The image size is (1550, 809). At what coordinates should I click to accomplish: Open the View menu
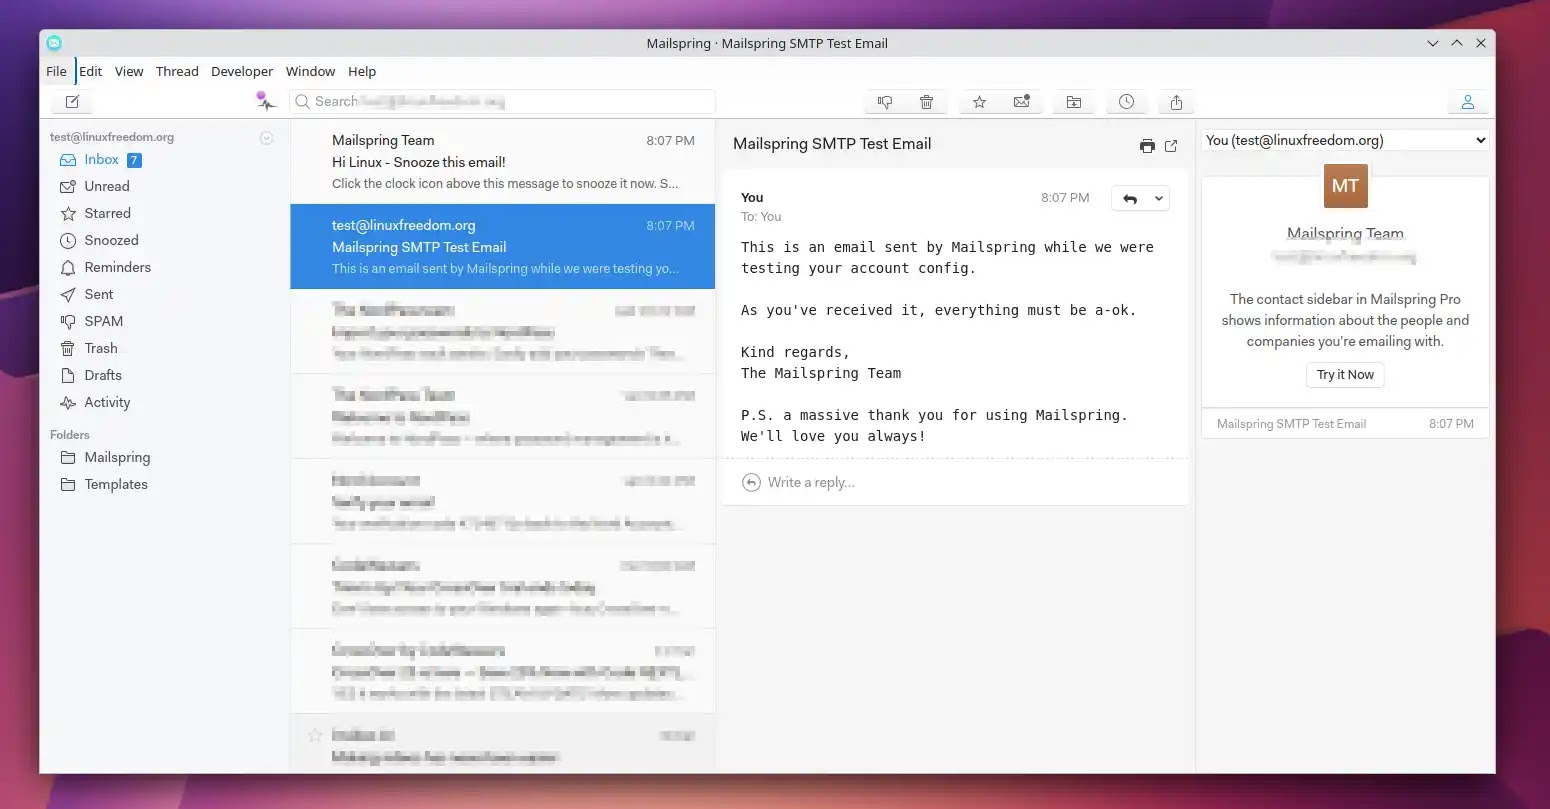129,72
